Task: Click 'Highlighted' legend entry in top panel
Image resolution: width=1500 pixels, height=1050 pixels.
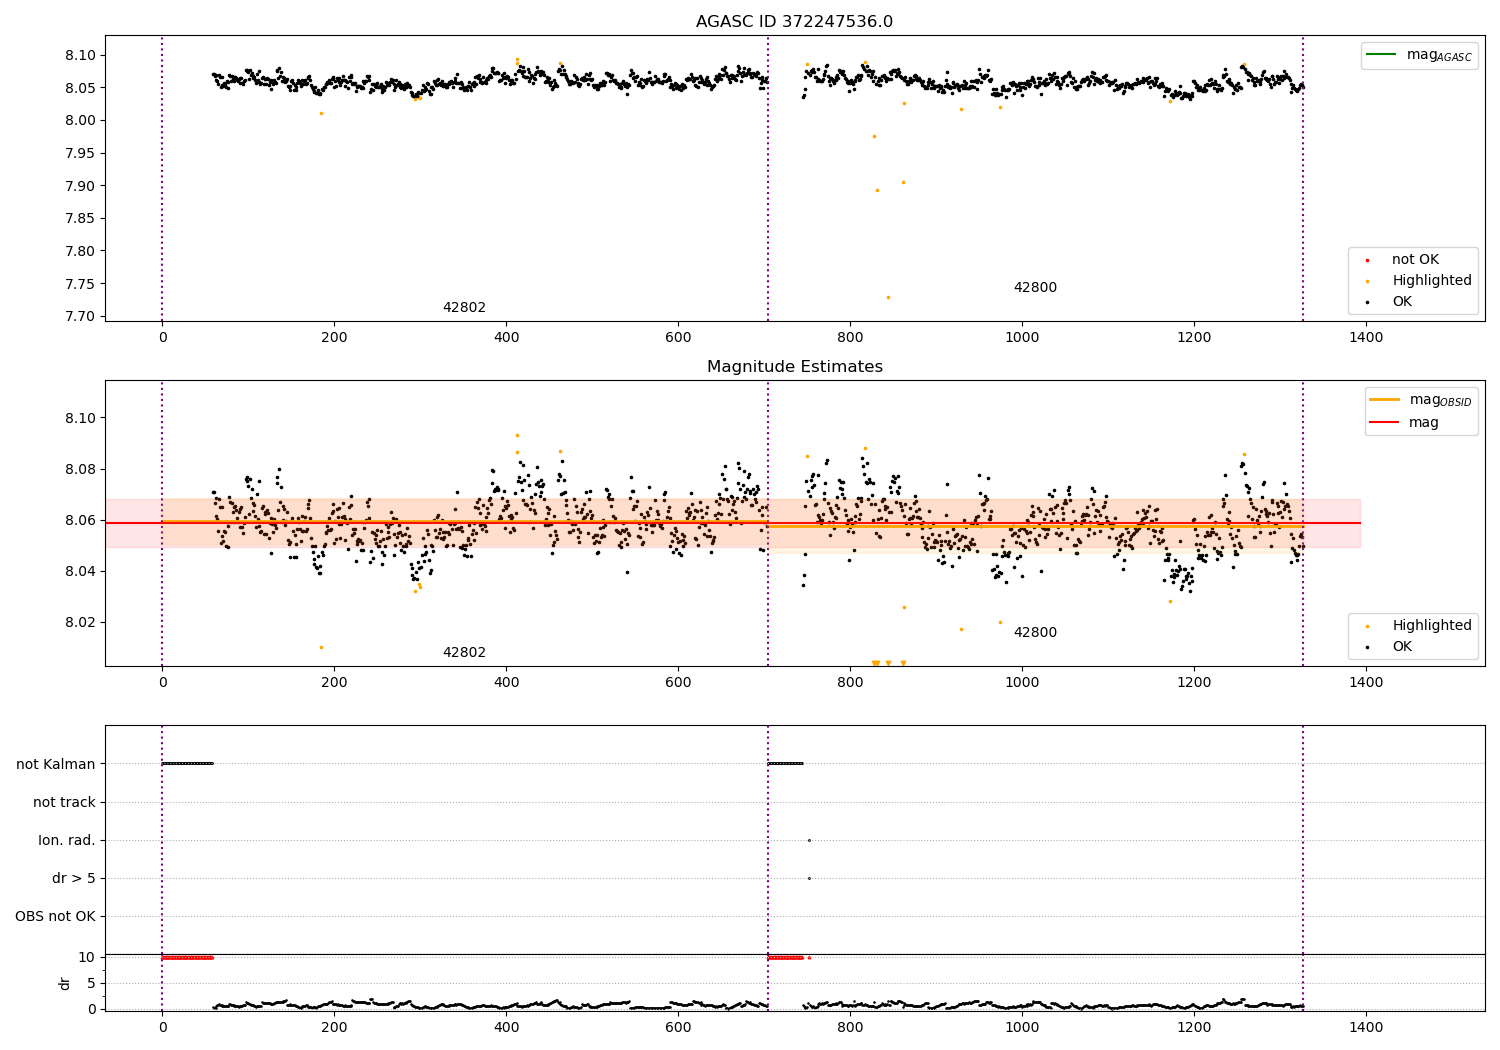Action: [x=1432, y=281]
